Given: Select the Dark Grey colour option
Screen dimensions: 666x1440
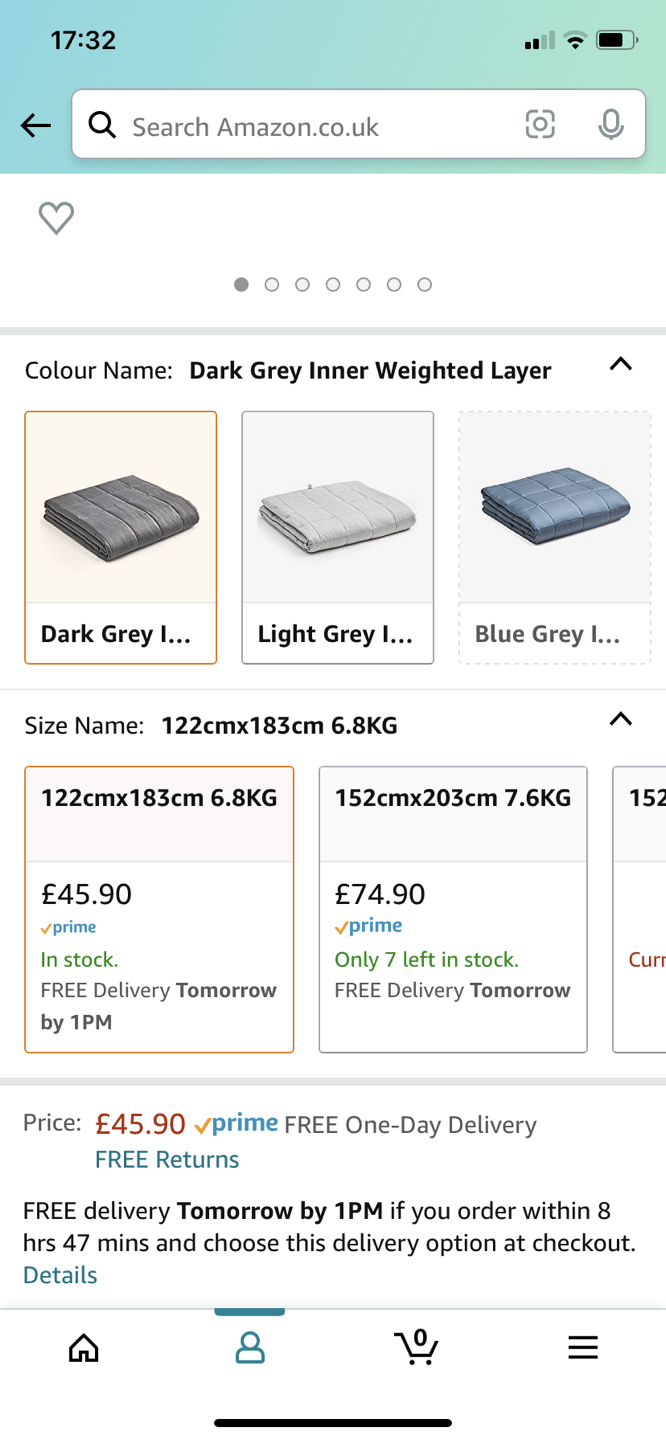Looking at the screenshot, I should pyautogui.click(x=121, y=537).
